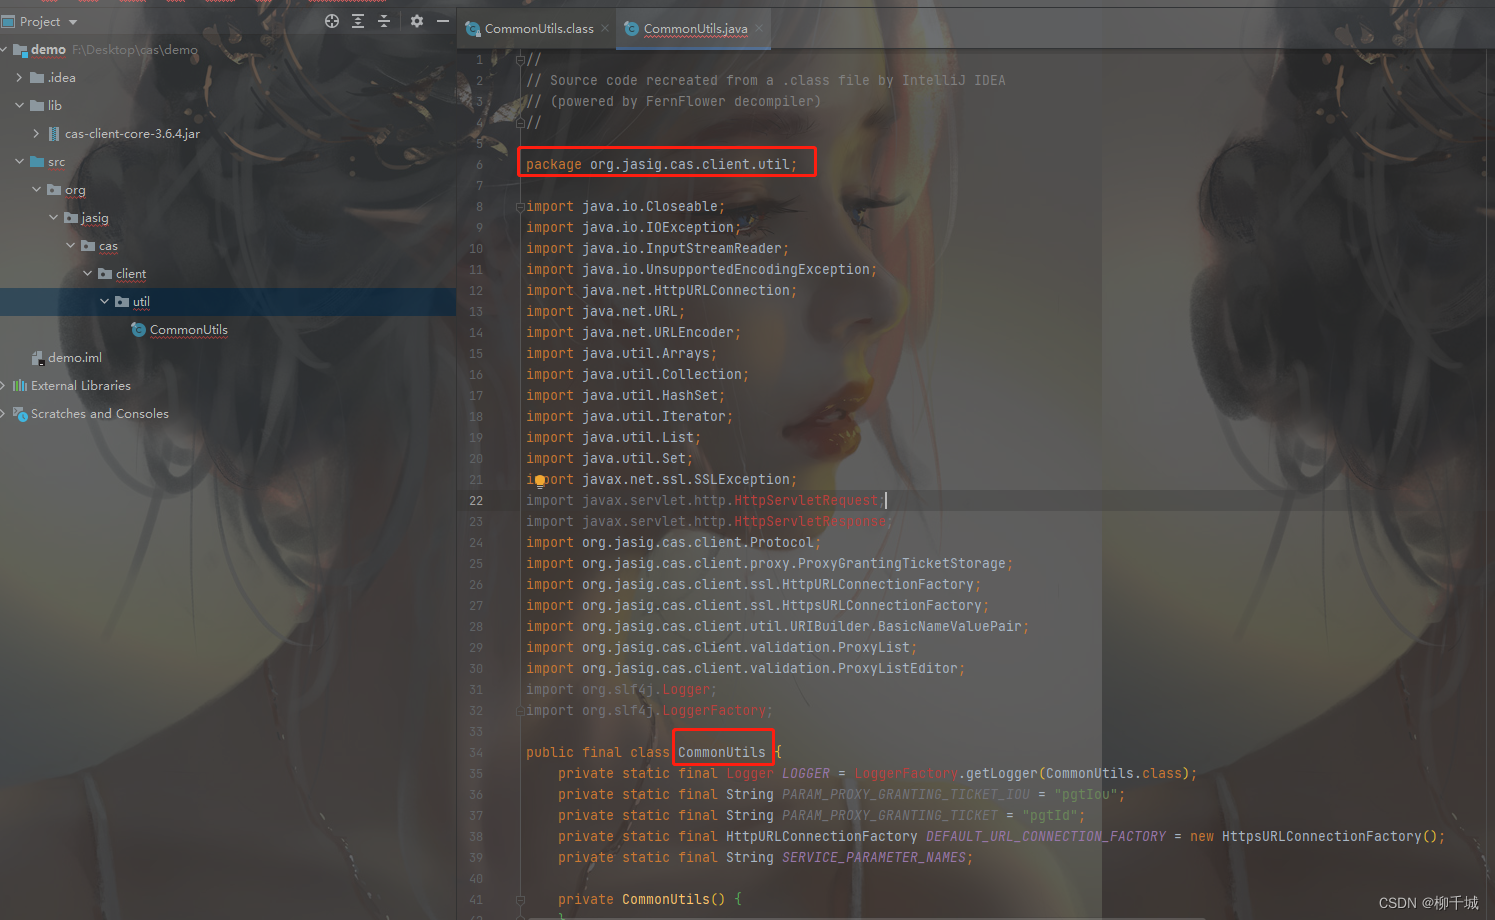This screenshot has width=1495, height=920.
Task: Click fold marker at CommonUtils constructor
Action: [x=520, y=900]
